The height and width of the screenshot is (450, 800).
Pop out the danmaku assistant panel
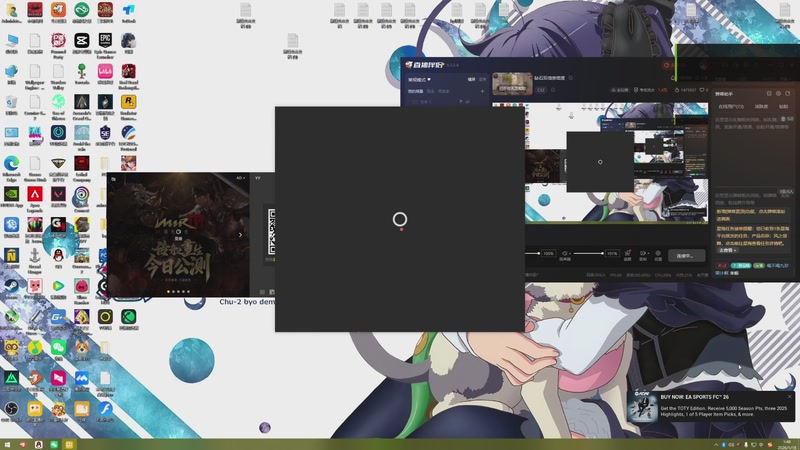click(769, 94)
